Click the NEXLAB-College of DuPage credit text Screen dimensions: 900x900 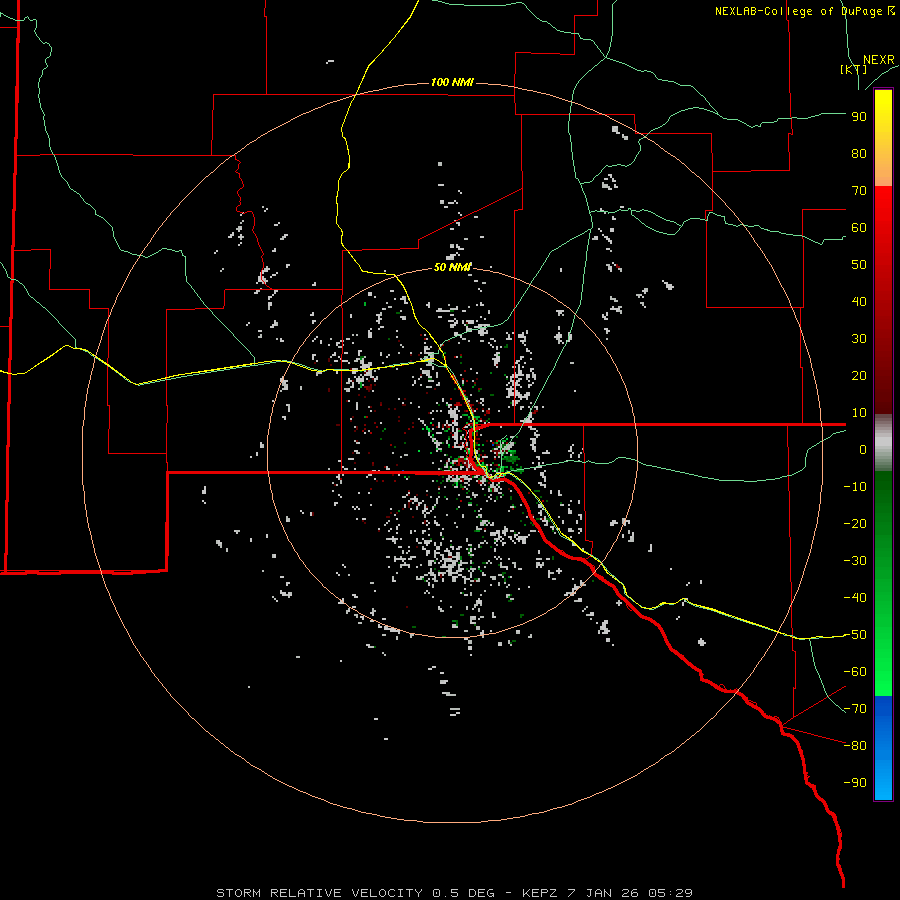click(804, 11)
